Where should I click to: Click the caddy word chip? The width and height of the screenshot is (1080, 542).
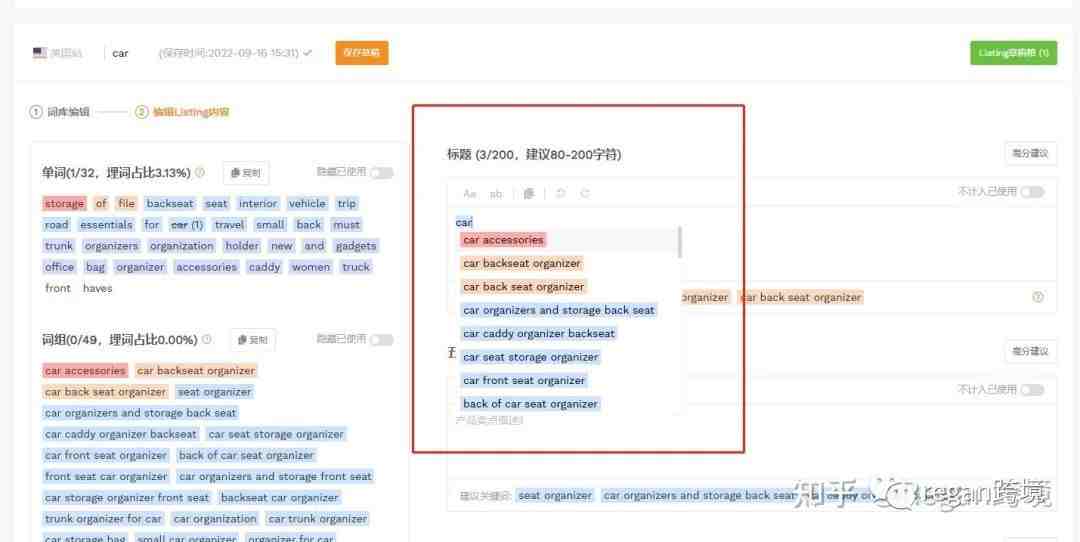tap(264, 267)
